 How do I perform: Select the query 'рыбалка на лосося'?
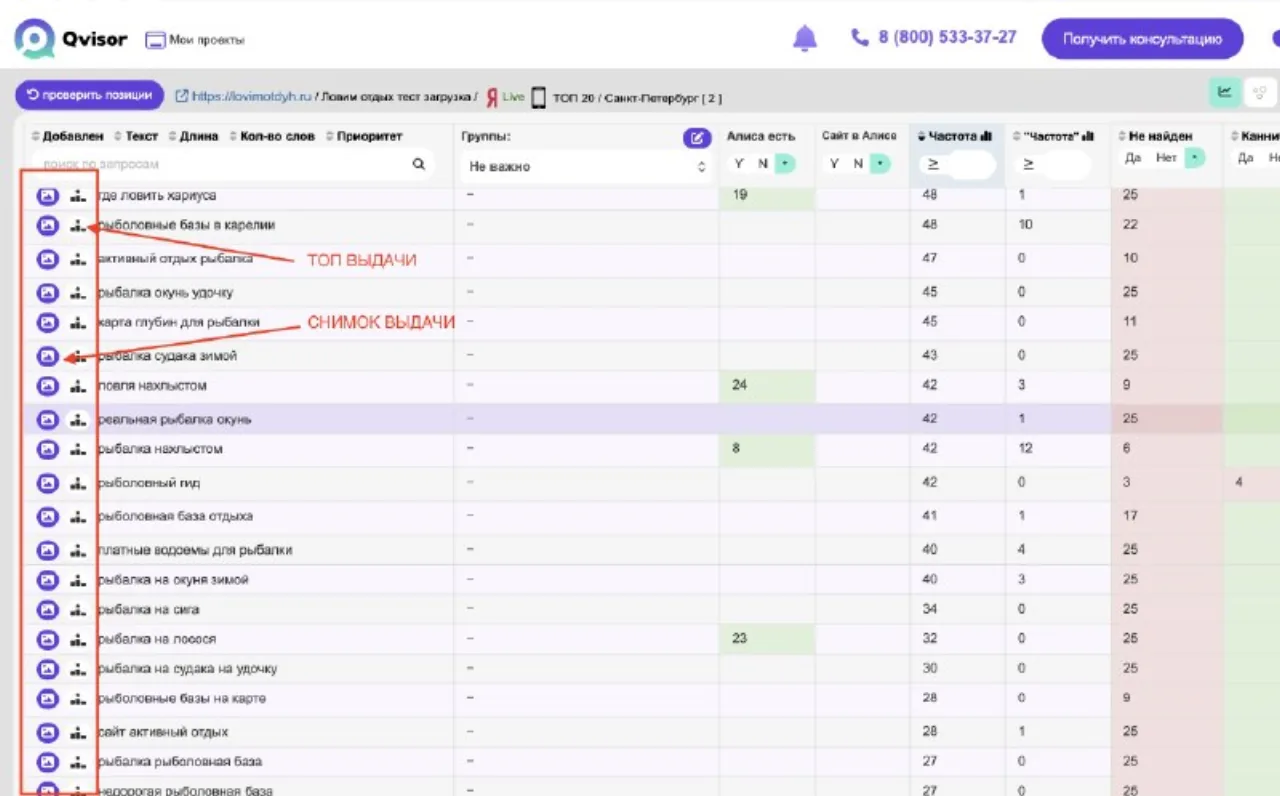click(158, 639)
